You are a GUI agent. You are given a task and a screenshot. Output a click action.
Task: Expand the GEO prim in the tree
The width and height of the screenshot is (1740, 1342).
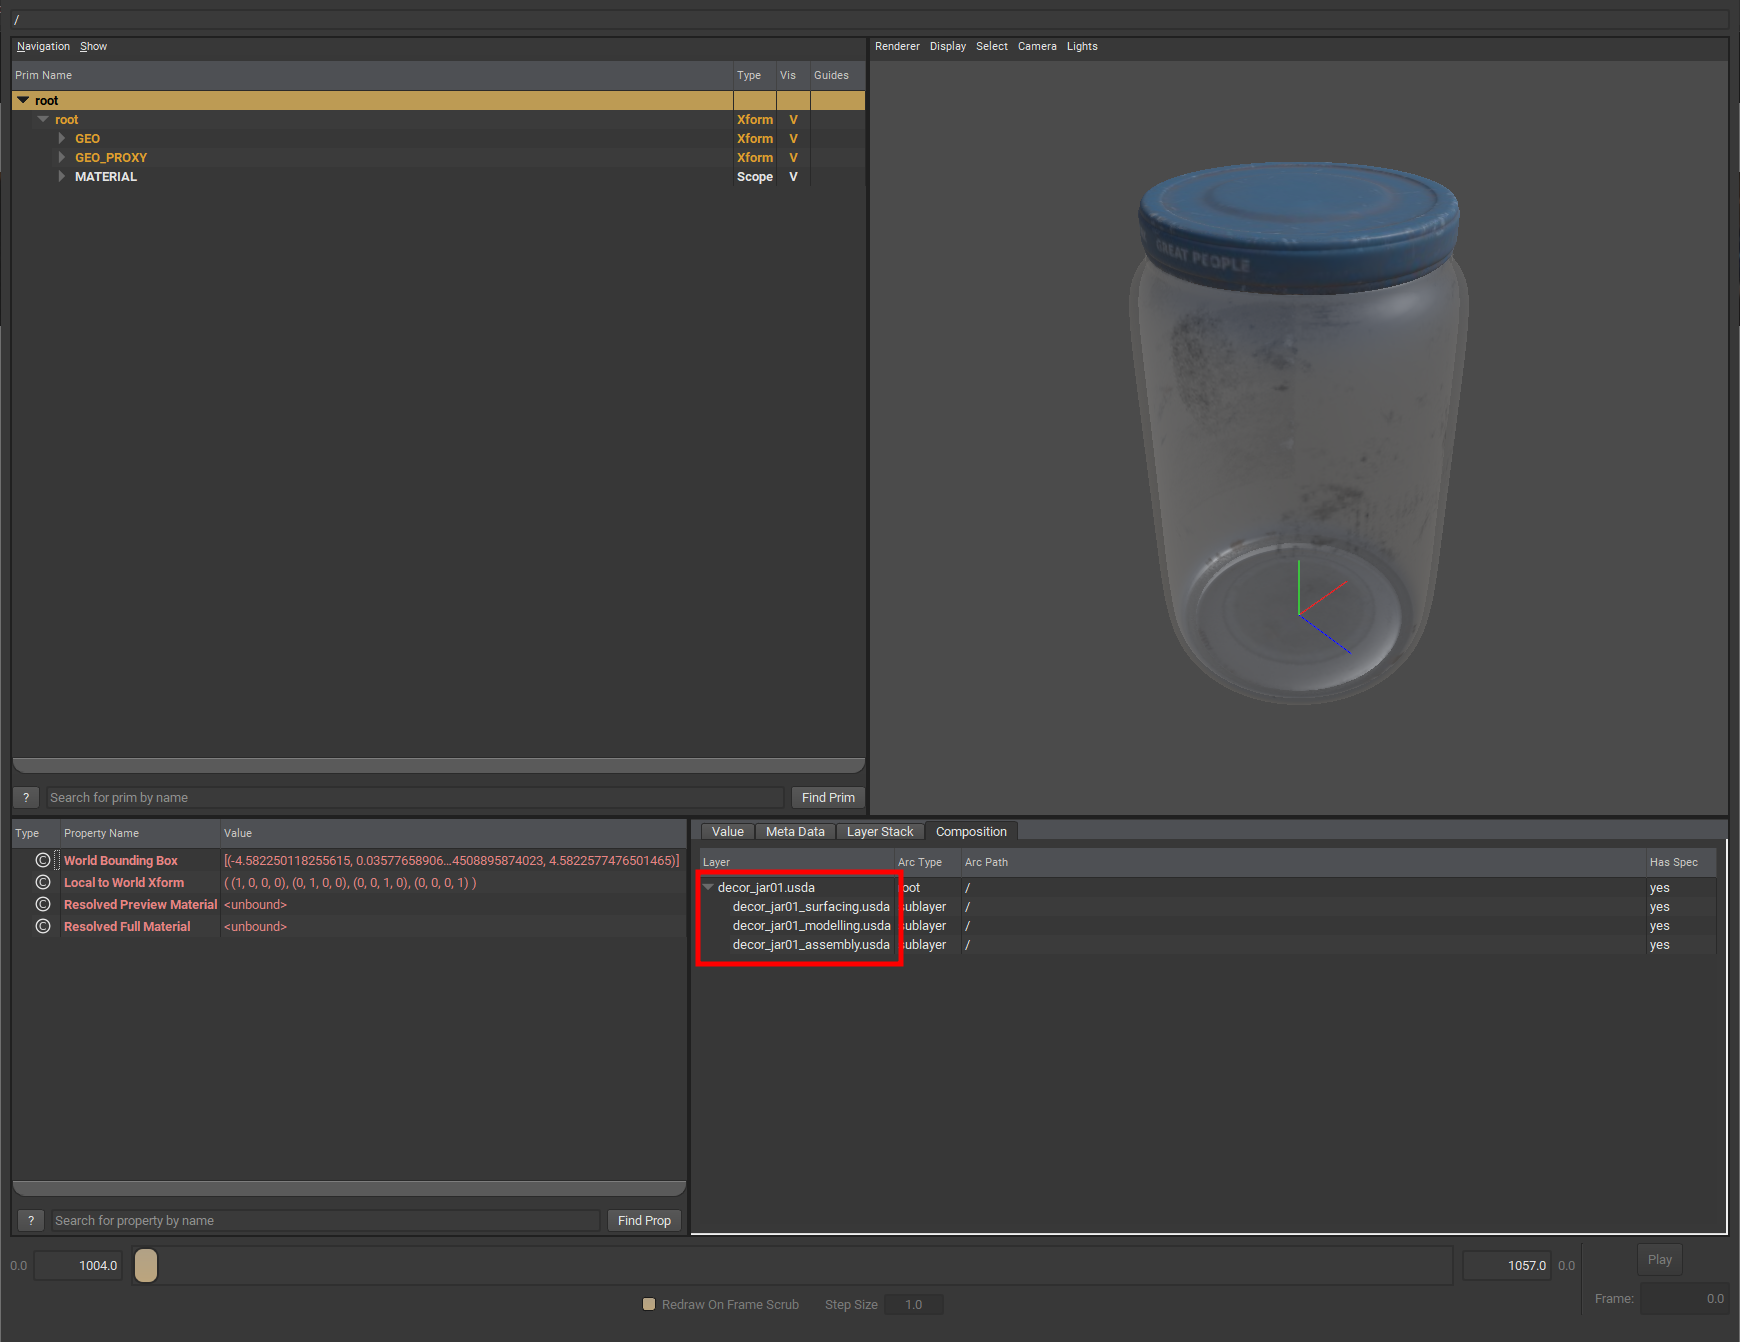pyautogui.click(x=62, y=139)
